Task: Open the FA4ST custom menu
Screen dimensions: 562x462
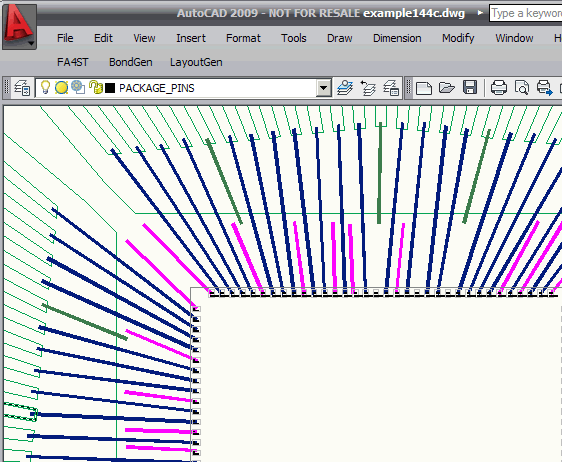Action: point(72,62)
